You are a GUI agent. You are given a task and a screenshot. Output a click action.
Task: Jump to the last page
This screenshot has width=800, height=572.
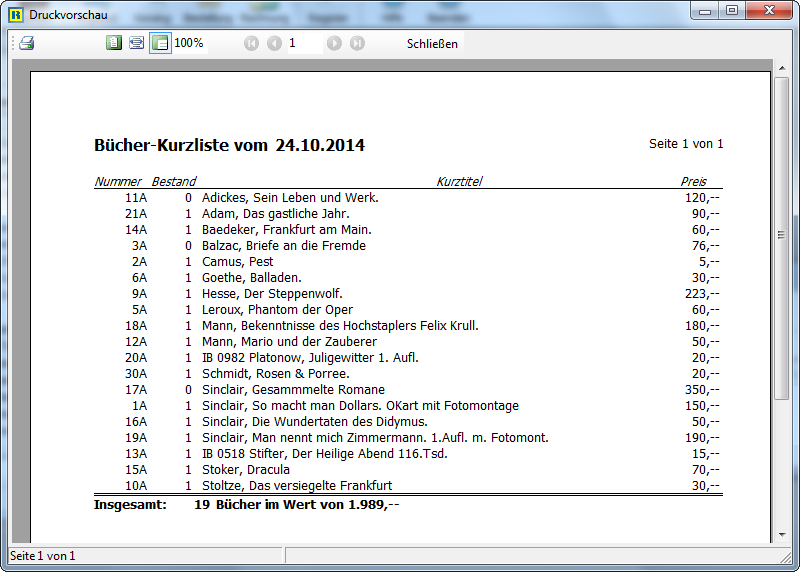tap(357, 43)
